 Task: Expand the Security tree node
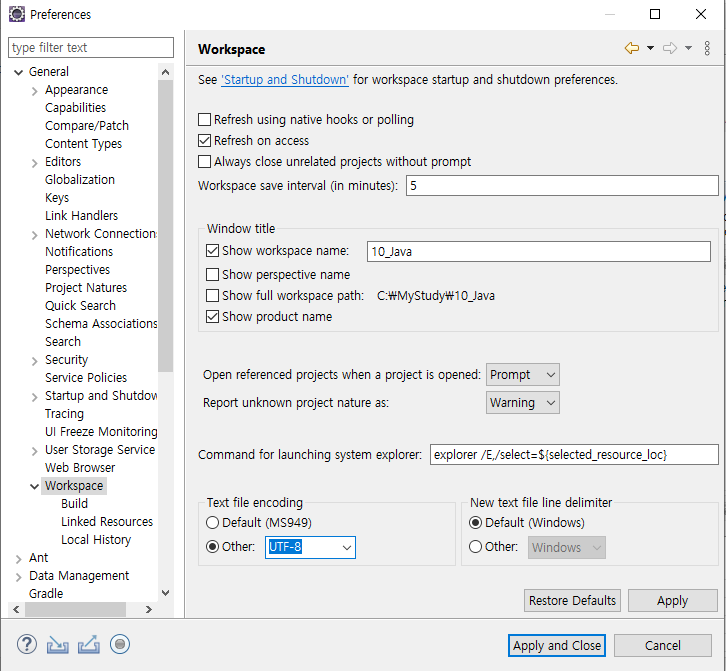(35, 361)
